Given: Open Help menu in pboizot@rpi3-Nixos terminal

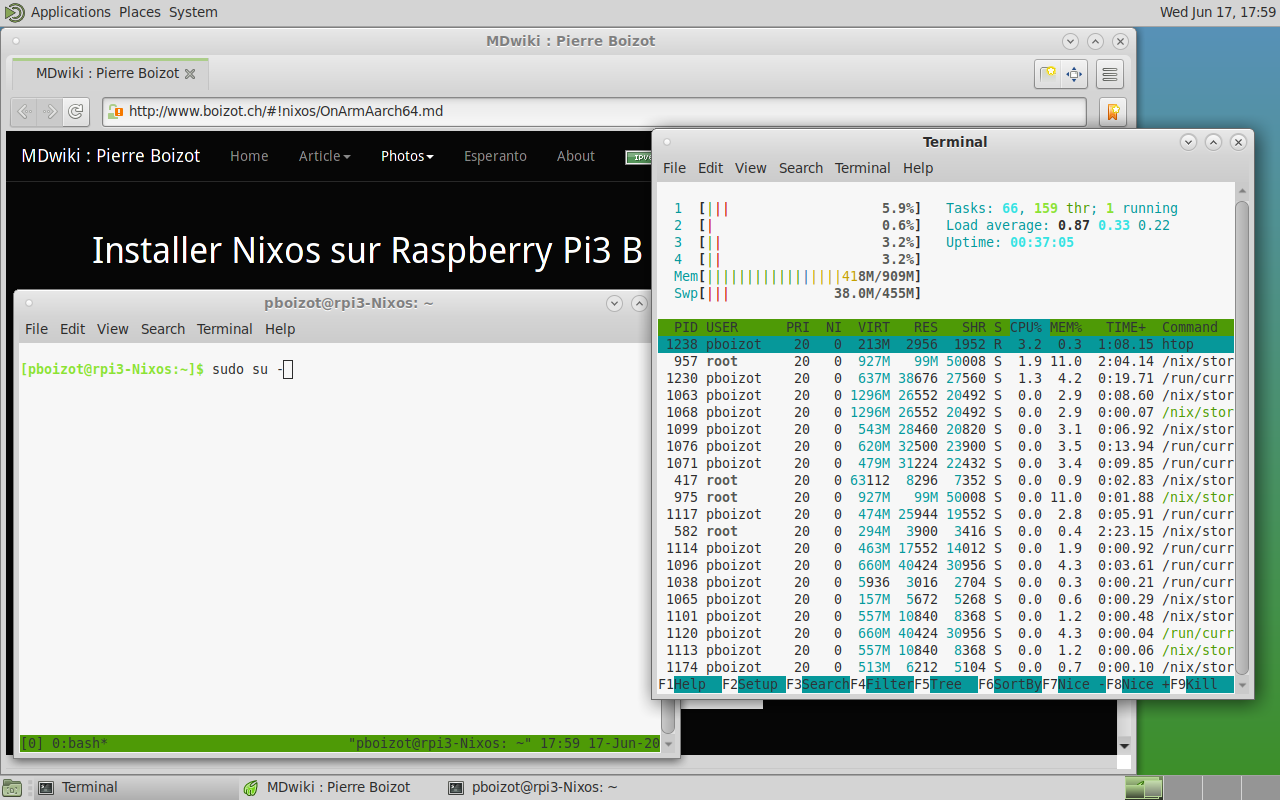Looking at the screenshot, I should pos(280,329).
